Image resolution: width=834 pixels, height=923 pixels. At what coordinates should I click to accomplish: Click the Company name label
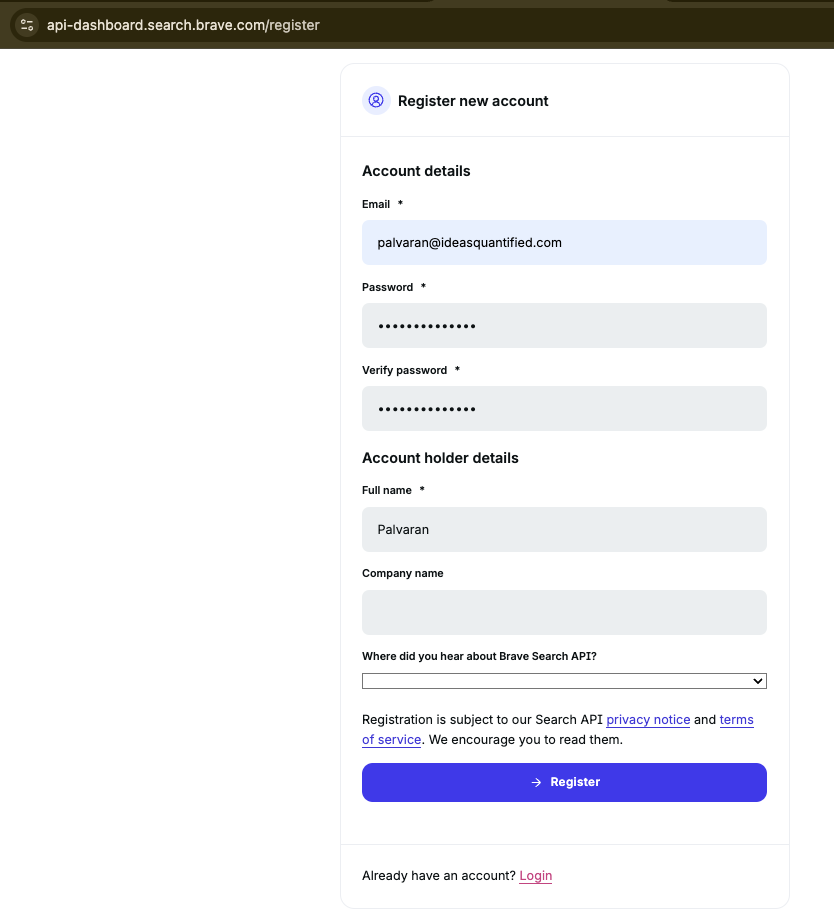click(x=403, y=573)
